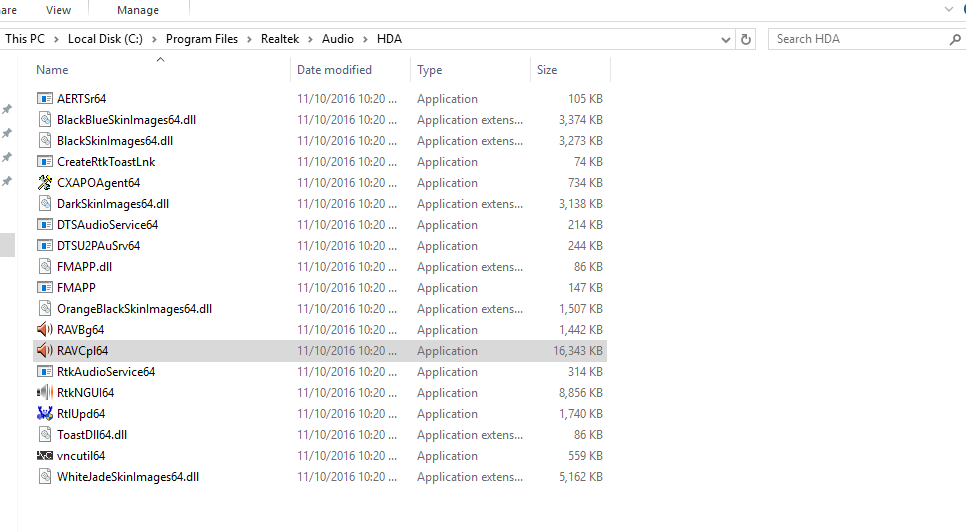Select the DTSU2PAuSrv64 application icon

point(44,246)
